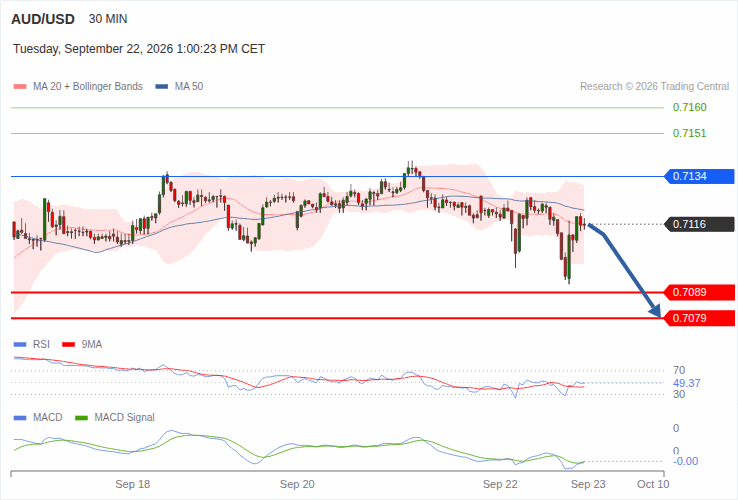
Task: Click the blue downward forecast arrow head
Action: [655, 310]
